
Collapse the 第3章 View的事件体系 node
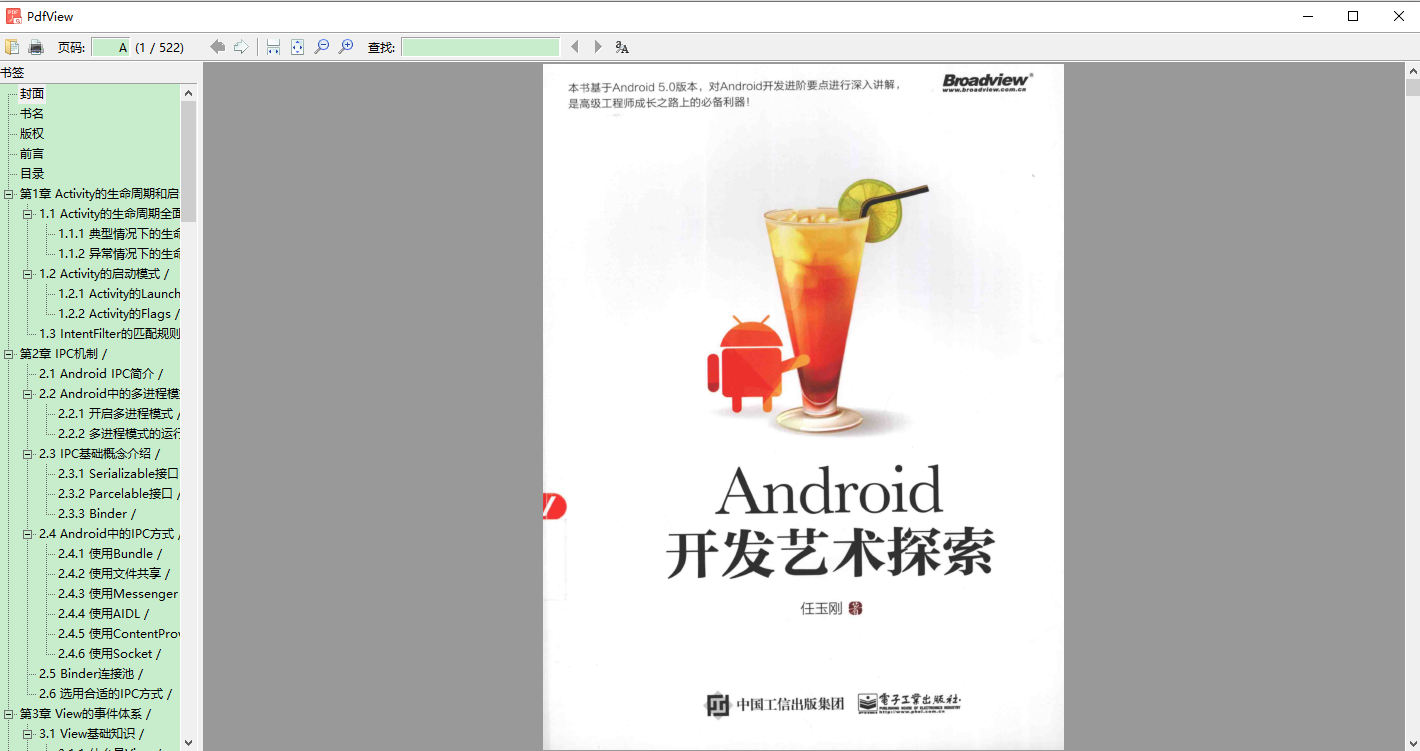tap(9, 714)
